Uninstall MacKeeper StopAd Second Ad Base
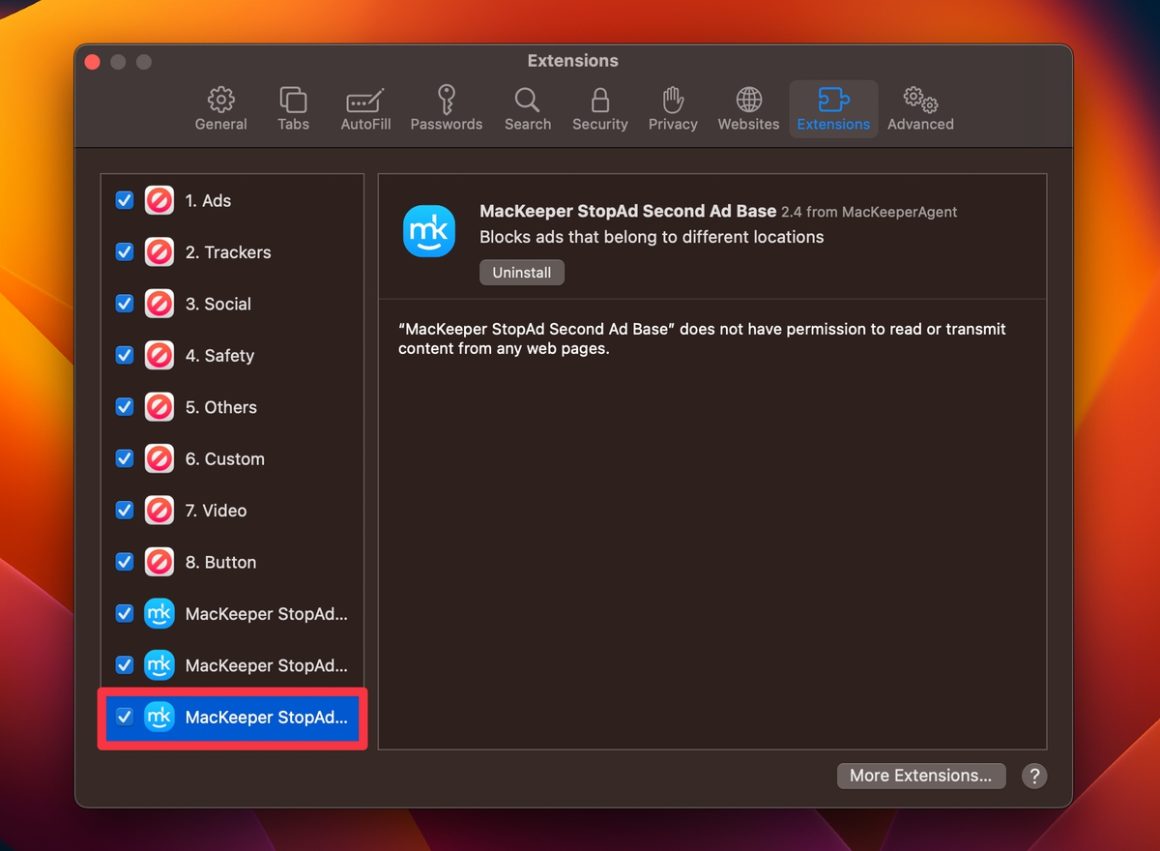 point(521,271)
